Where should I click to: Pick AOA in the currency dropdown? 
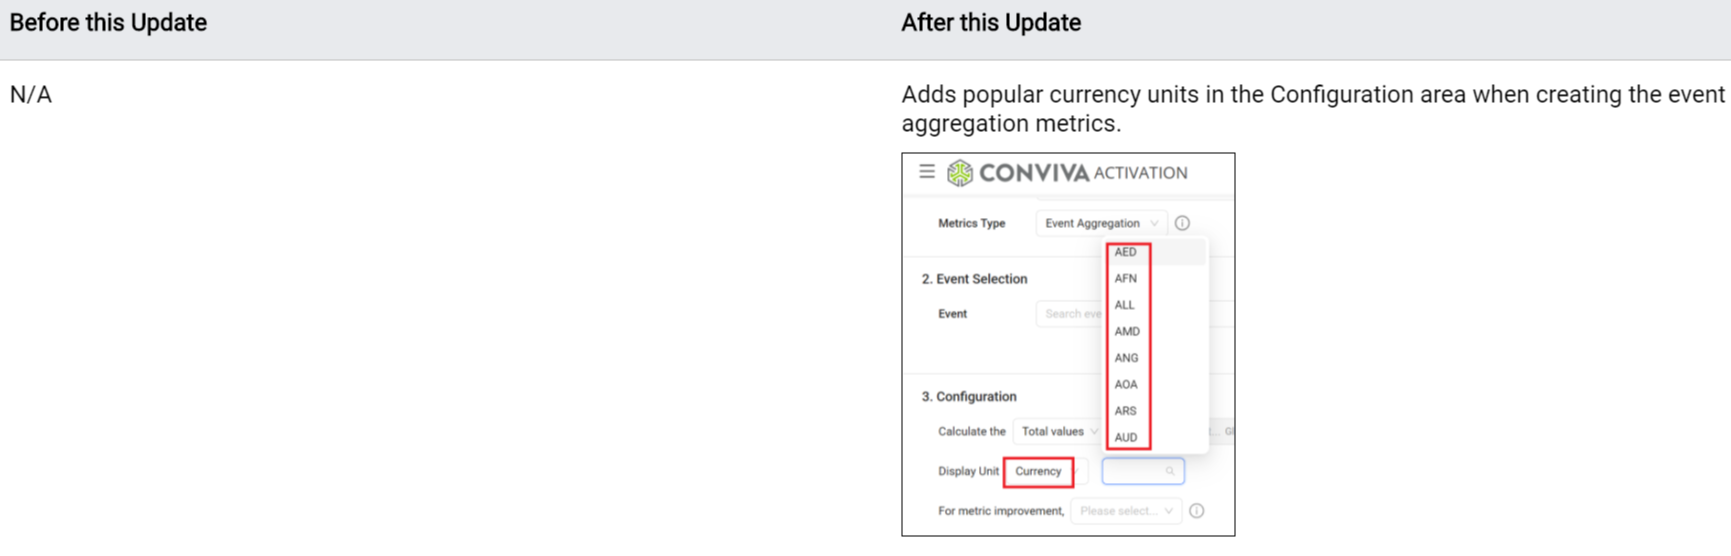(1126, 384)
